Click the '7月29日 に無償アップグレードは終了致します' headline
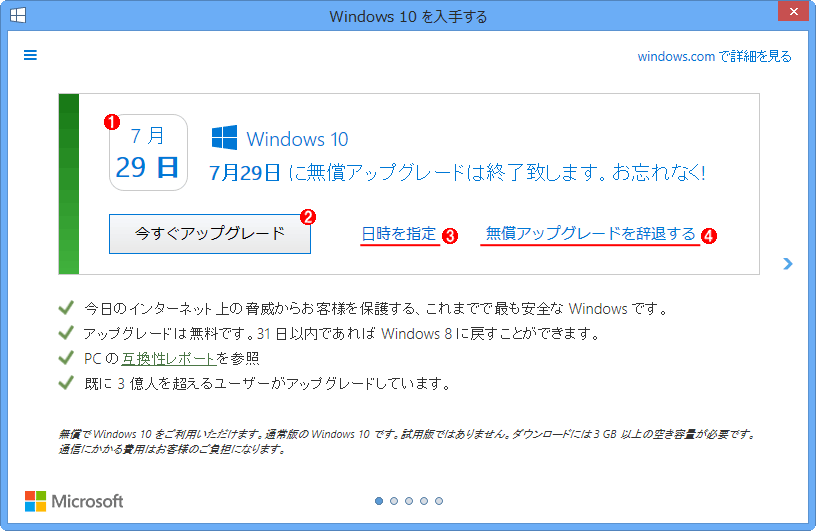The height and width of the screenshot is (531, 816). [x=457, y=172]
